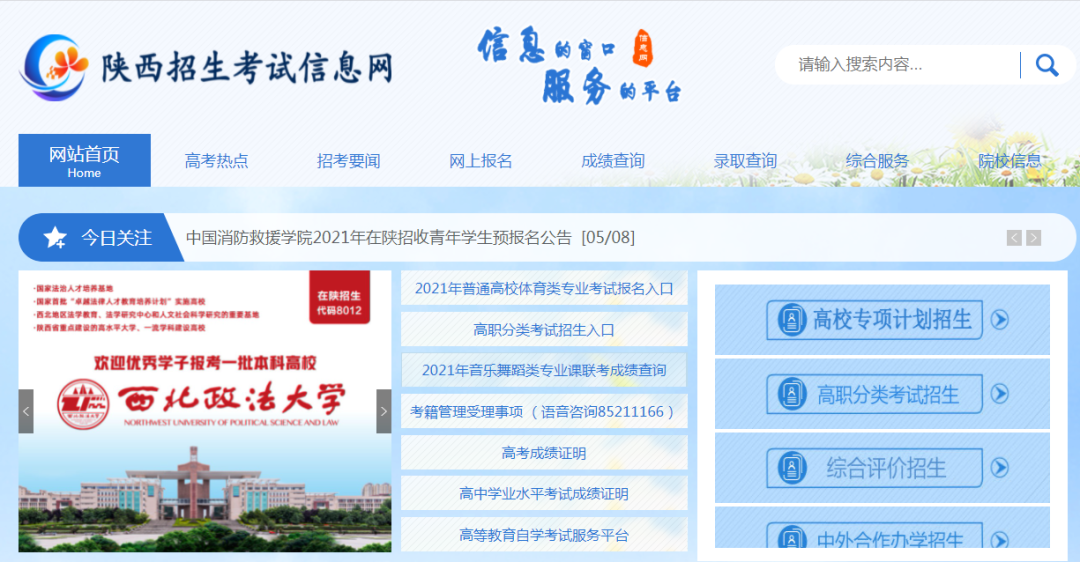Open 2021年音乐舞蹈类专业课联考成绩查询
The height and width of the screenshot is (562, 1080).
tap(544, 371)
